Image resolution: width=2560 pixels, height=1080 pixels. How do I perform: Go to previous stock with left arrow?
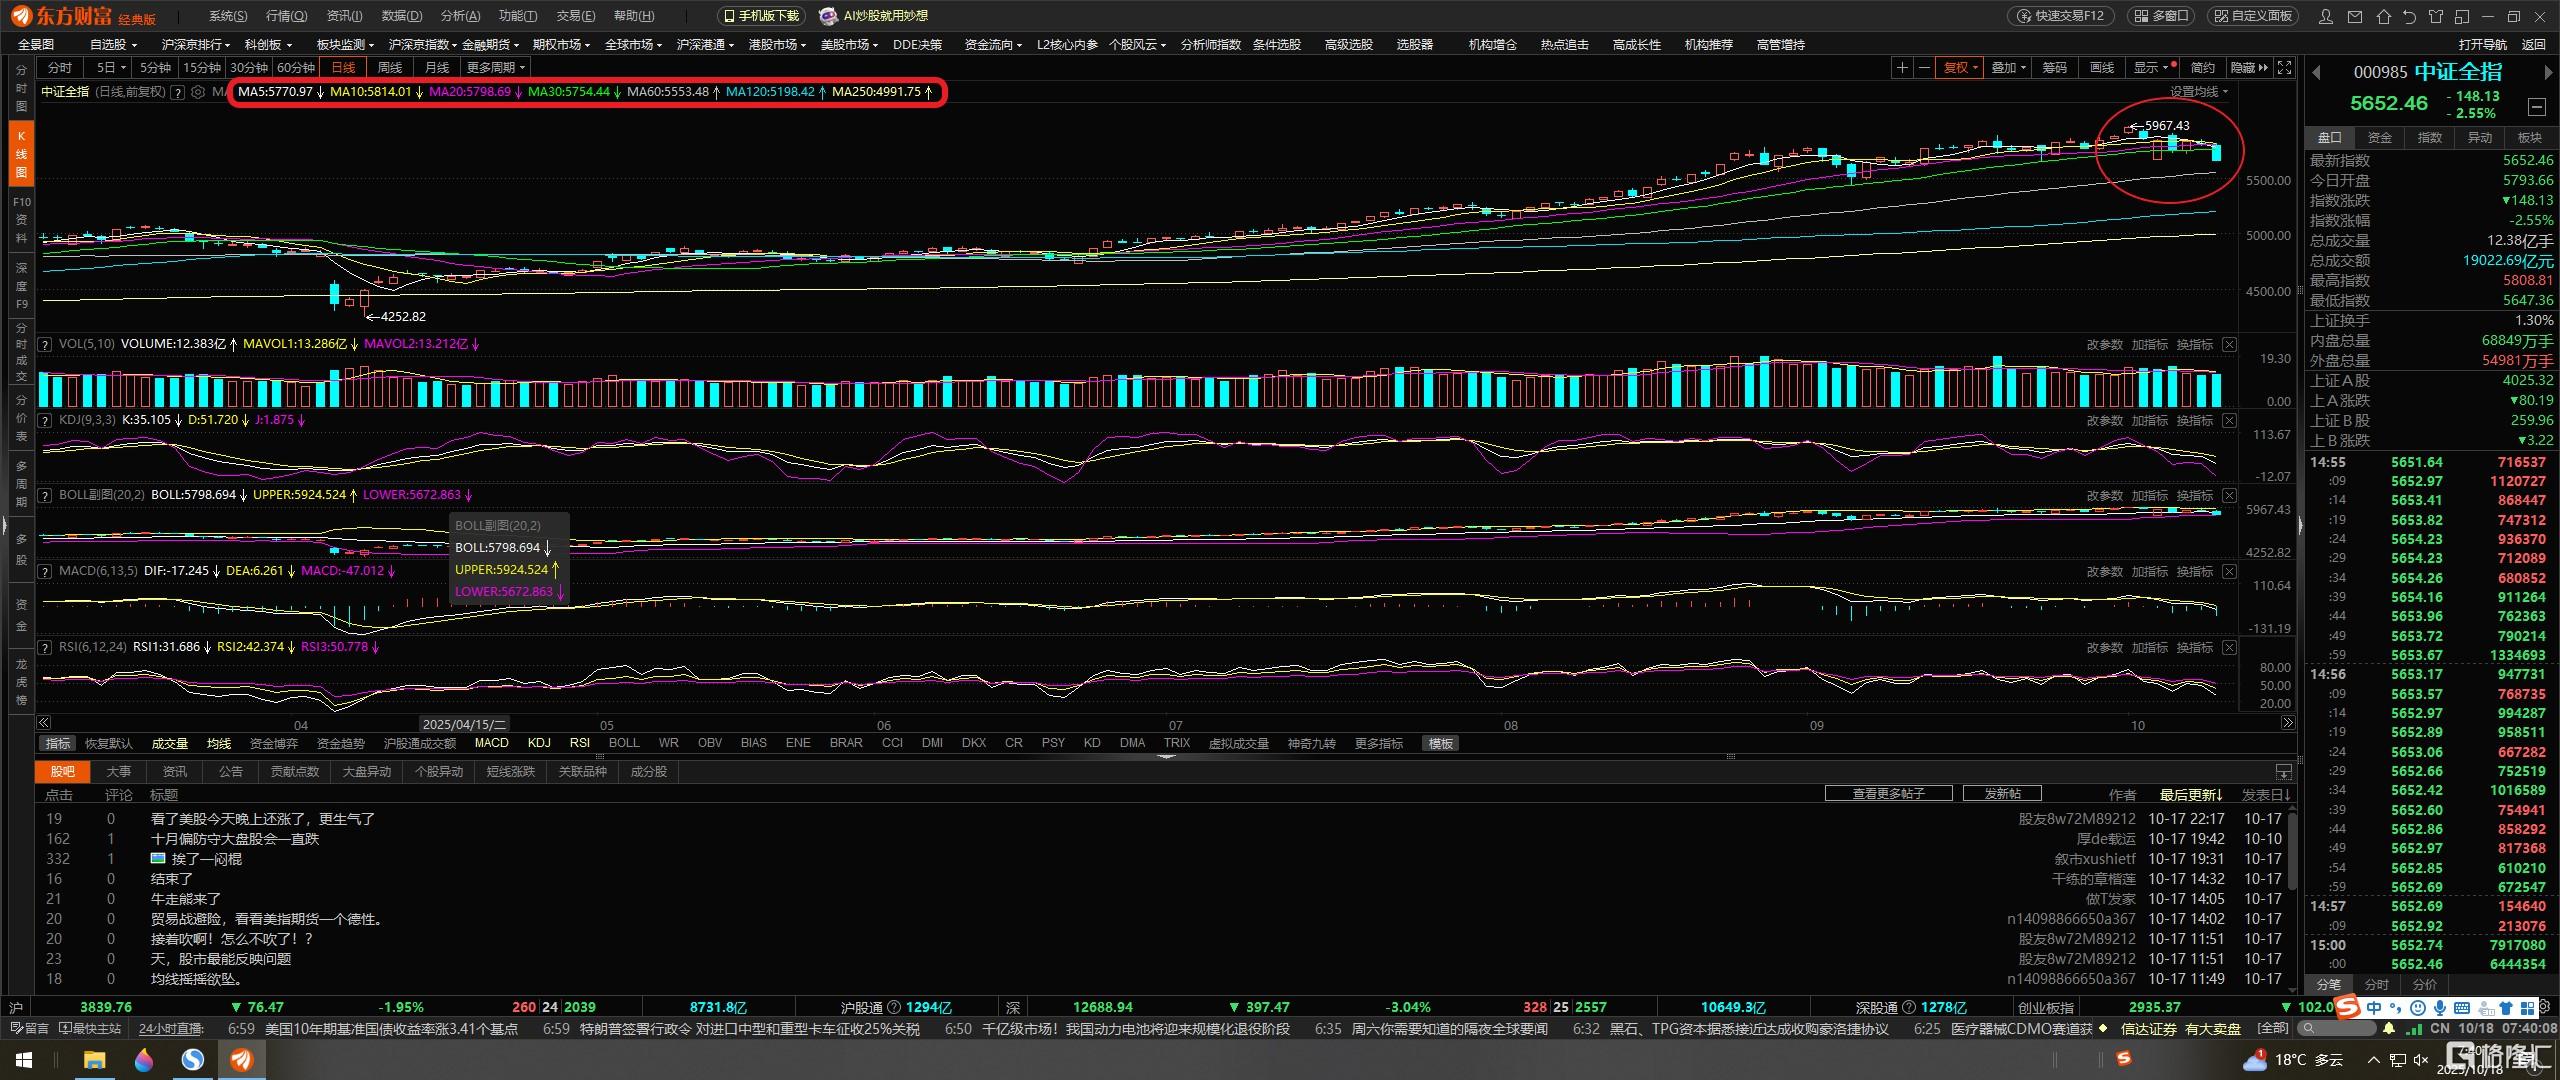point(2316,72)
